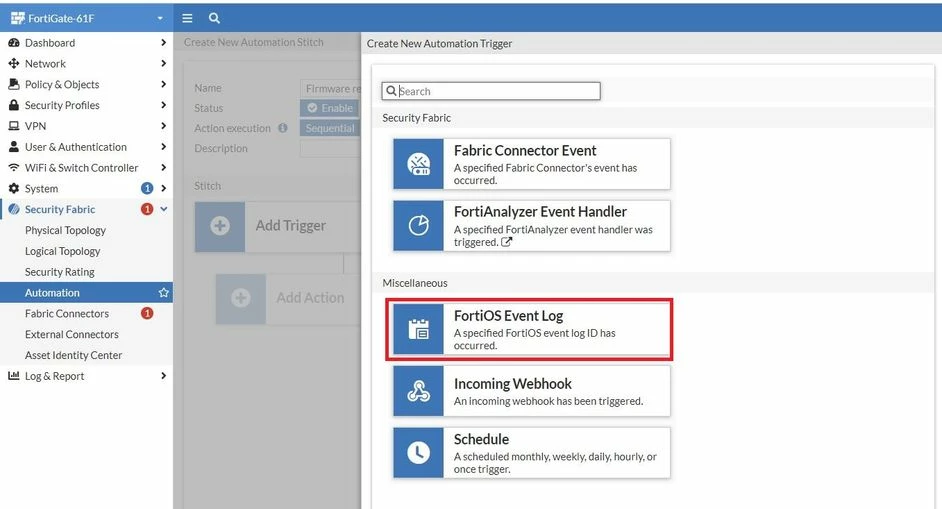Open the FortiAnalyzer external link icon
This screenshot has height=509, width=942.
pyautogui.click(x=506, y=242)
